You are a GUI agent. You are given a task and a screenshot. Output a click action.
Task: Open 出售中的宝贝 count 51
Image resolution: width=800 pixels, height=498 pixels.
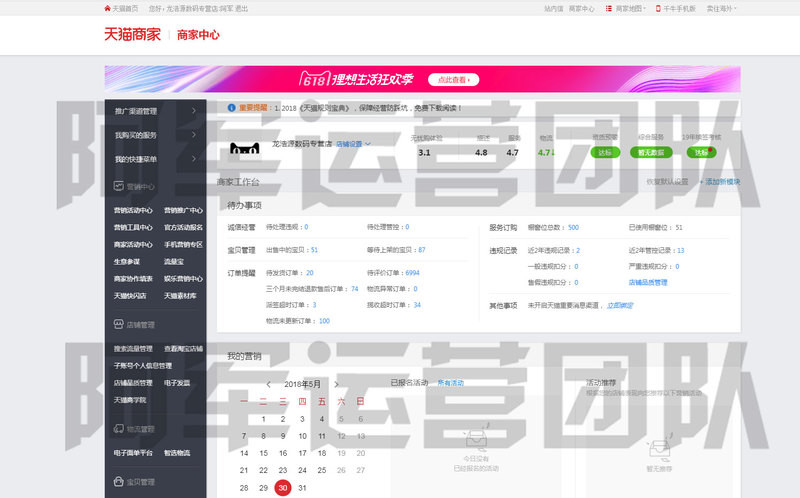coord(314,250)
